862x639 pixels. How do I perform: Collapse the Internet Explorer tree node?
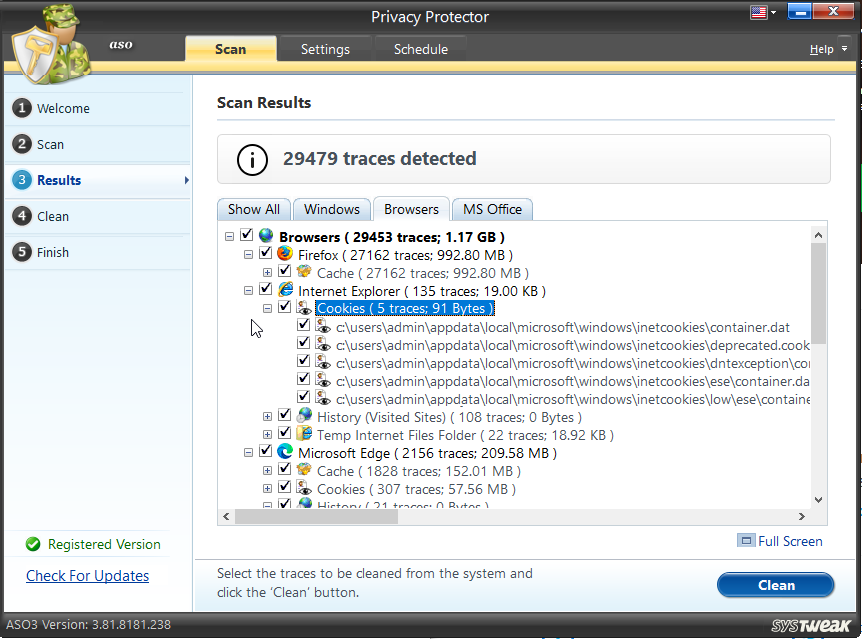tap(248, 290)
